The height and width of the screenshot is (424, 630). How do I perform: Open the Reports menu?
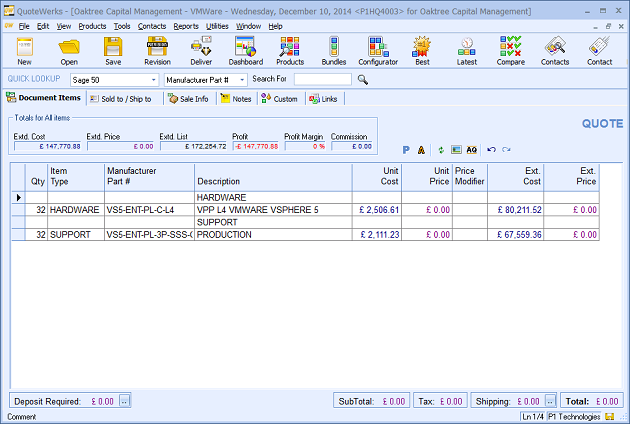(185, 26)
